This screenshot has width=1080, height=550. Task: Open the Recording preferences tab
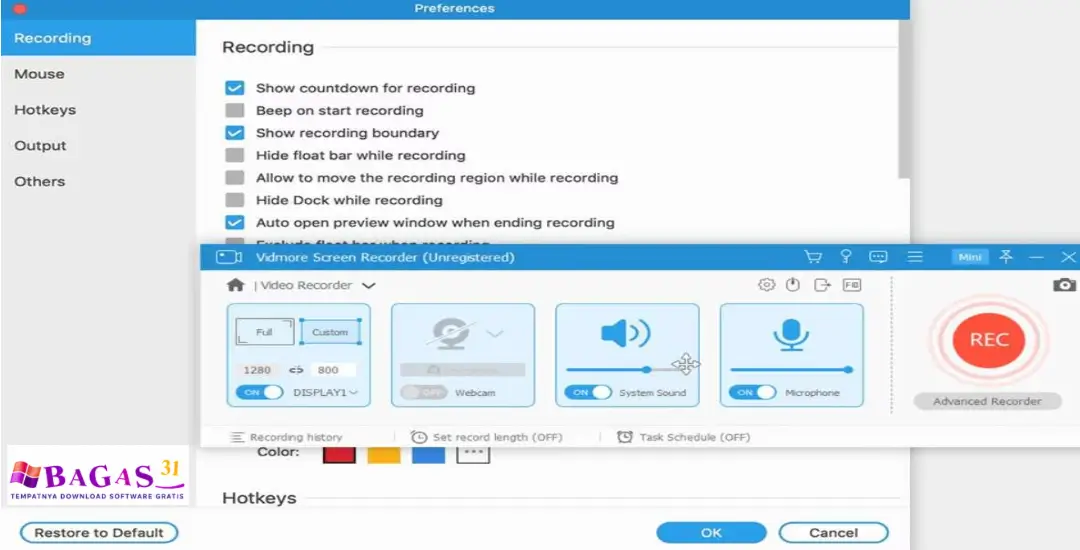98,38
